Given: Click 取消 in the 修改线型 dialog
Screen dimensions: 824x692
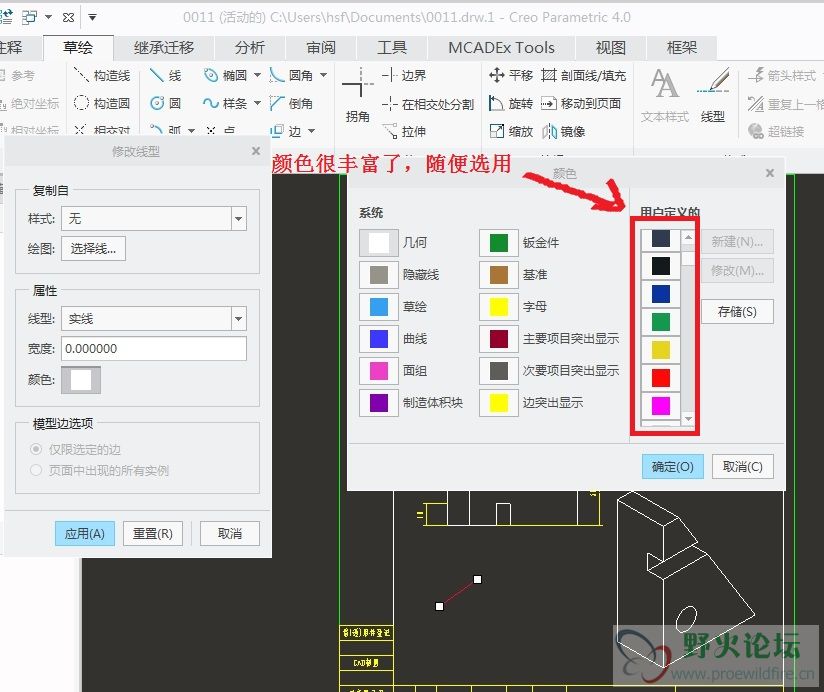Looking at the screenshot, I should (230, 534).
